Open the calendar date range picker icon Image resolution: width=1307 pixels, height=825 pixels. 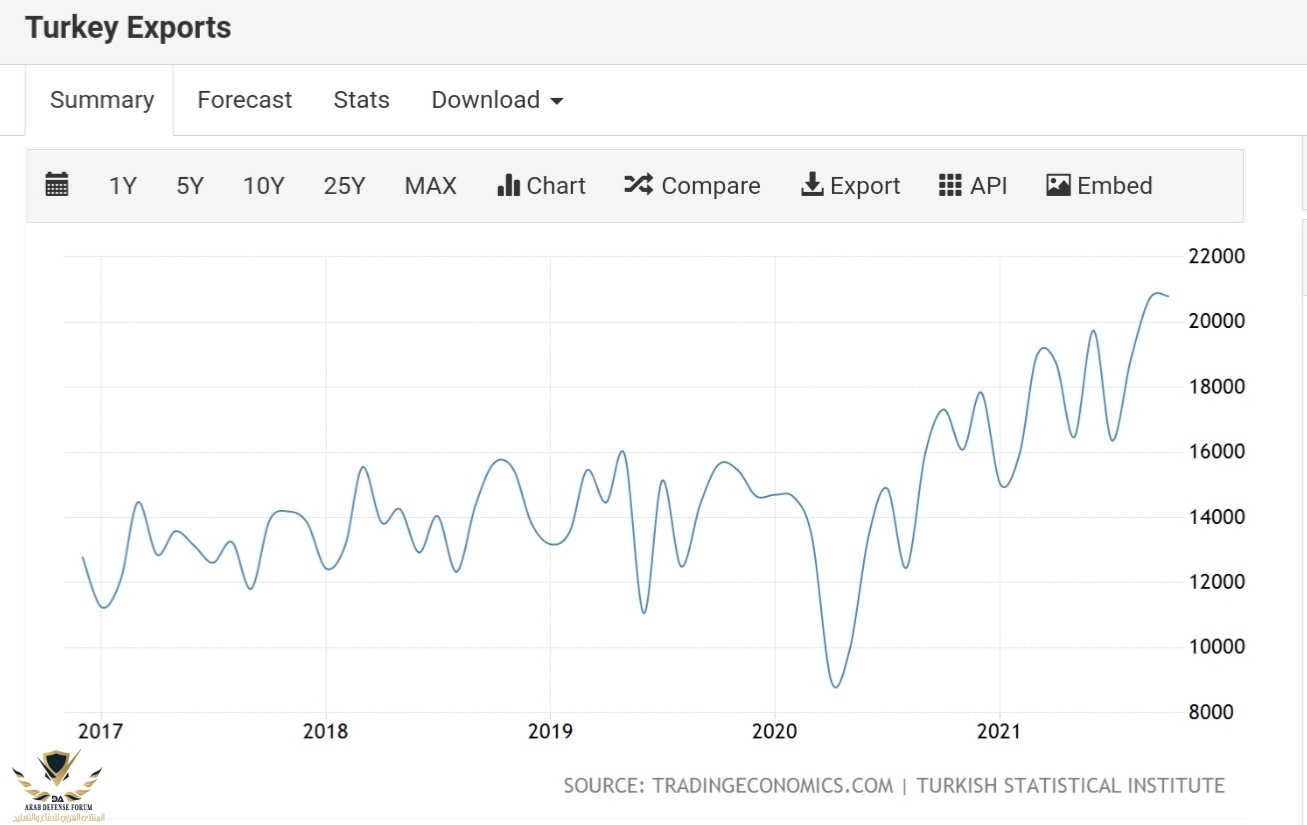(x=57, y=185)
